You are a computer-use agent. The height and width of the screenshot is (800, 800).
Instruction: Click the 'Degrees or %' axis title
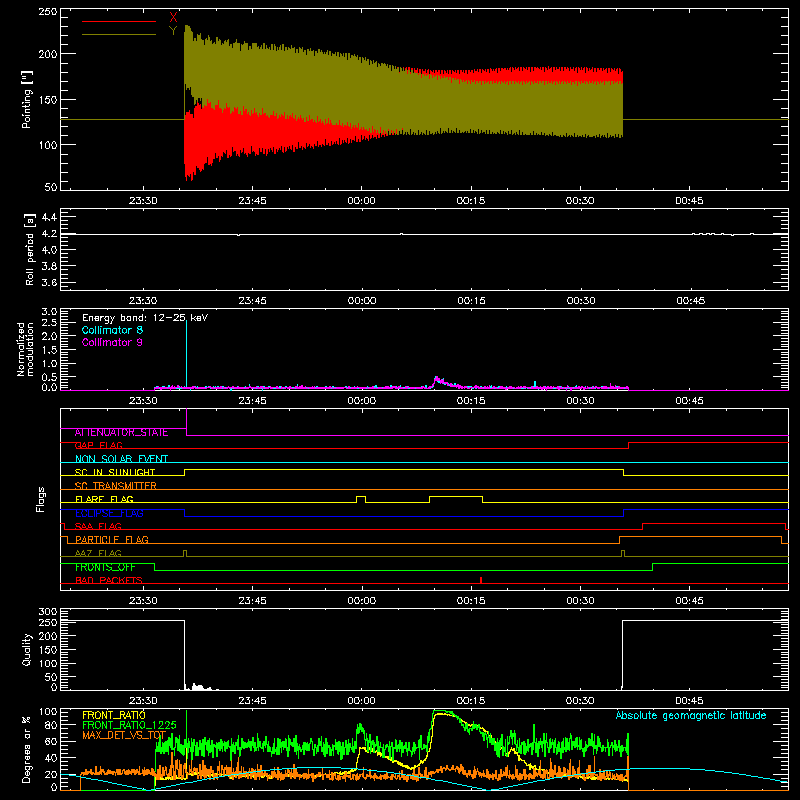coord(26,749)
